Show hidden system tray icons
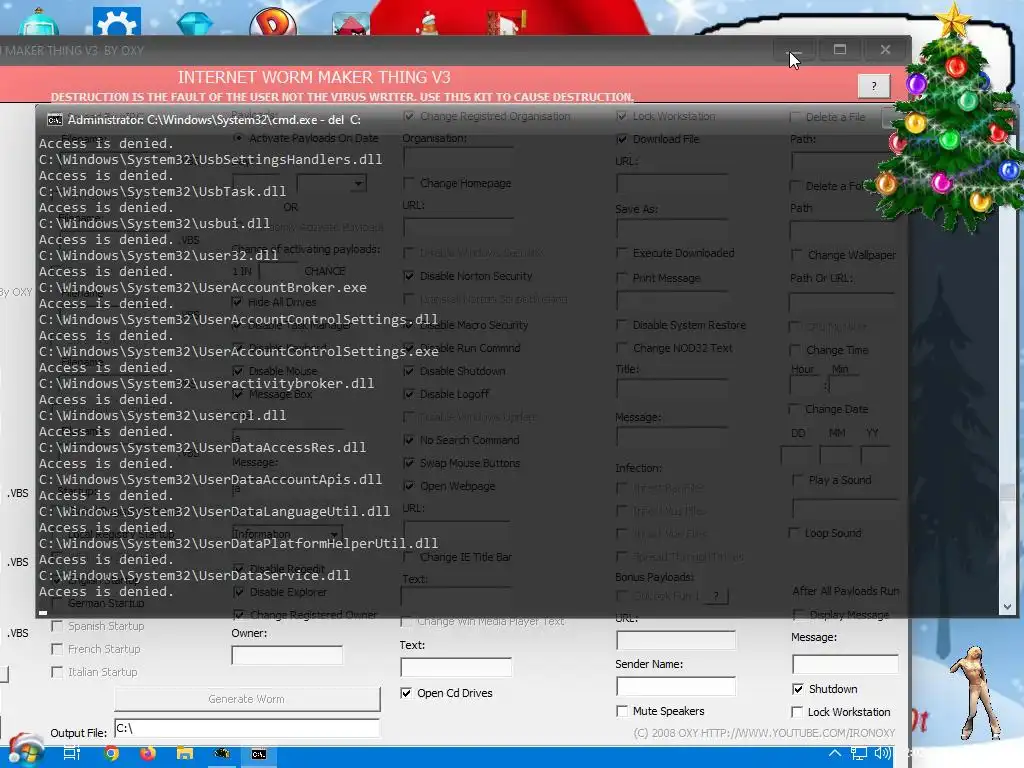The image size is (1024, 768). pos(835,754)
